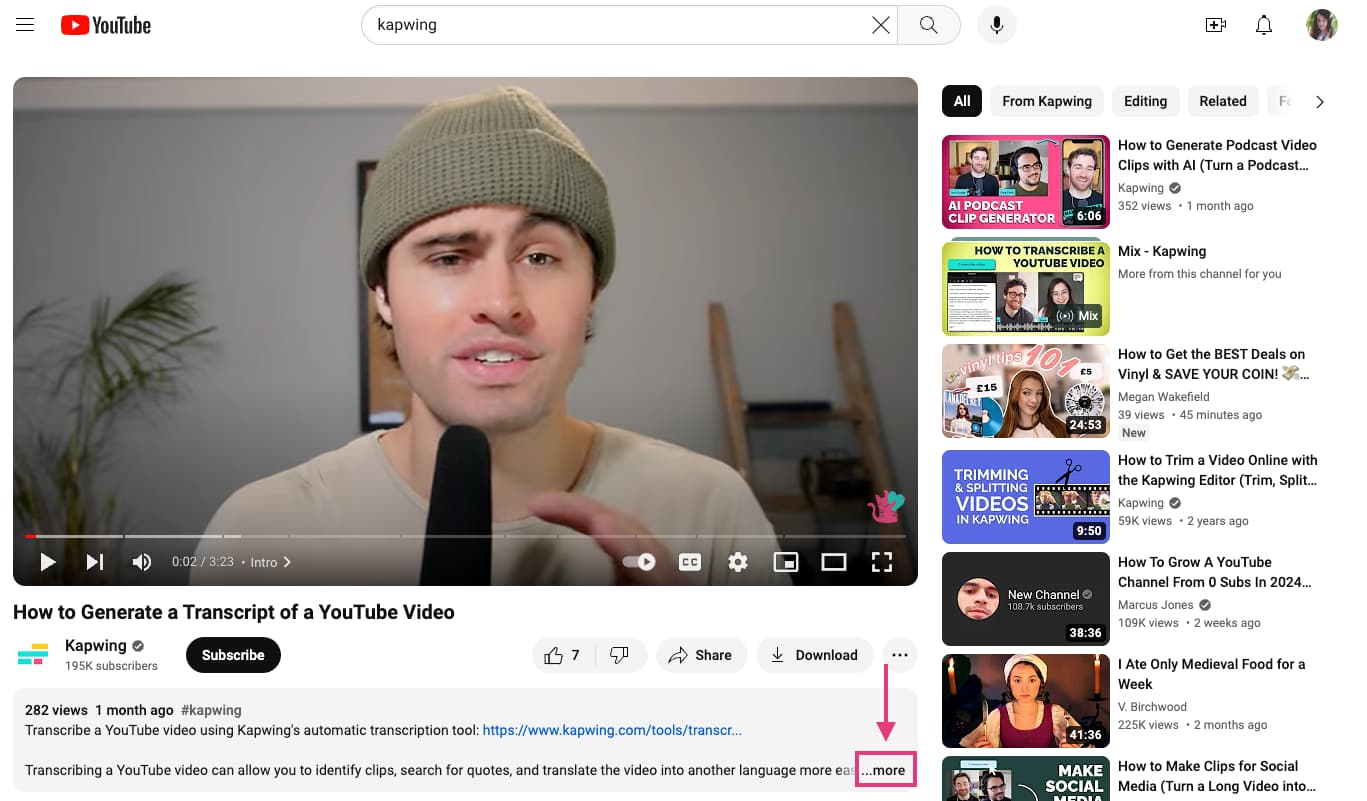The width and height of the screenshot is (1367, 801).
Task: Enter full screen mode
Action: click(x=882, y=562)
